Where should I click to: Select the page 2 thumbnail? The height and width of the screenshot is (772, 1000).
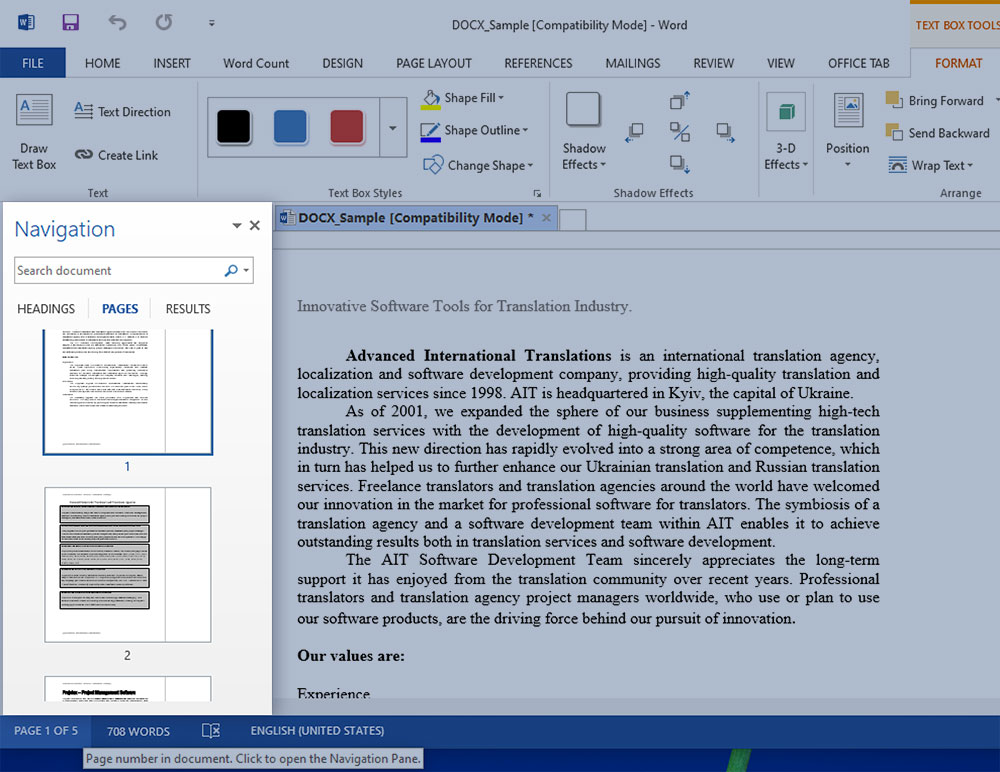click(128, 565)
